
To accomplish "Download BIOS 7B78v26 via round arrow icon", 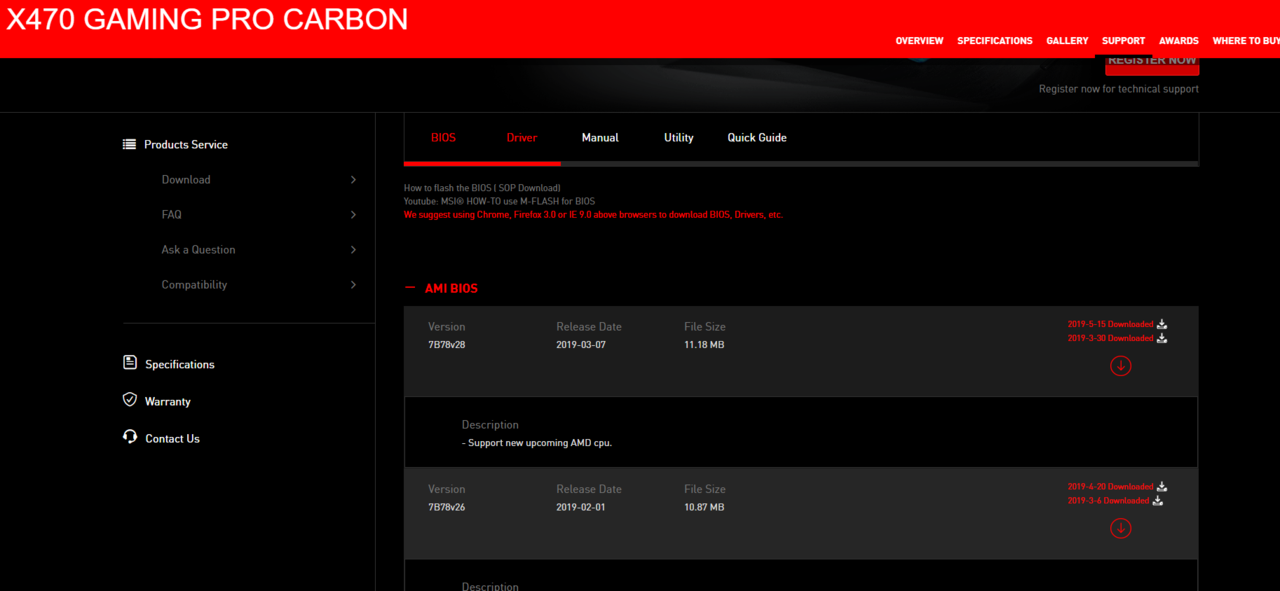I will click(1121, 528).
